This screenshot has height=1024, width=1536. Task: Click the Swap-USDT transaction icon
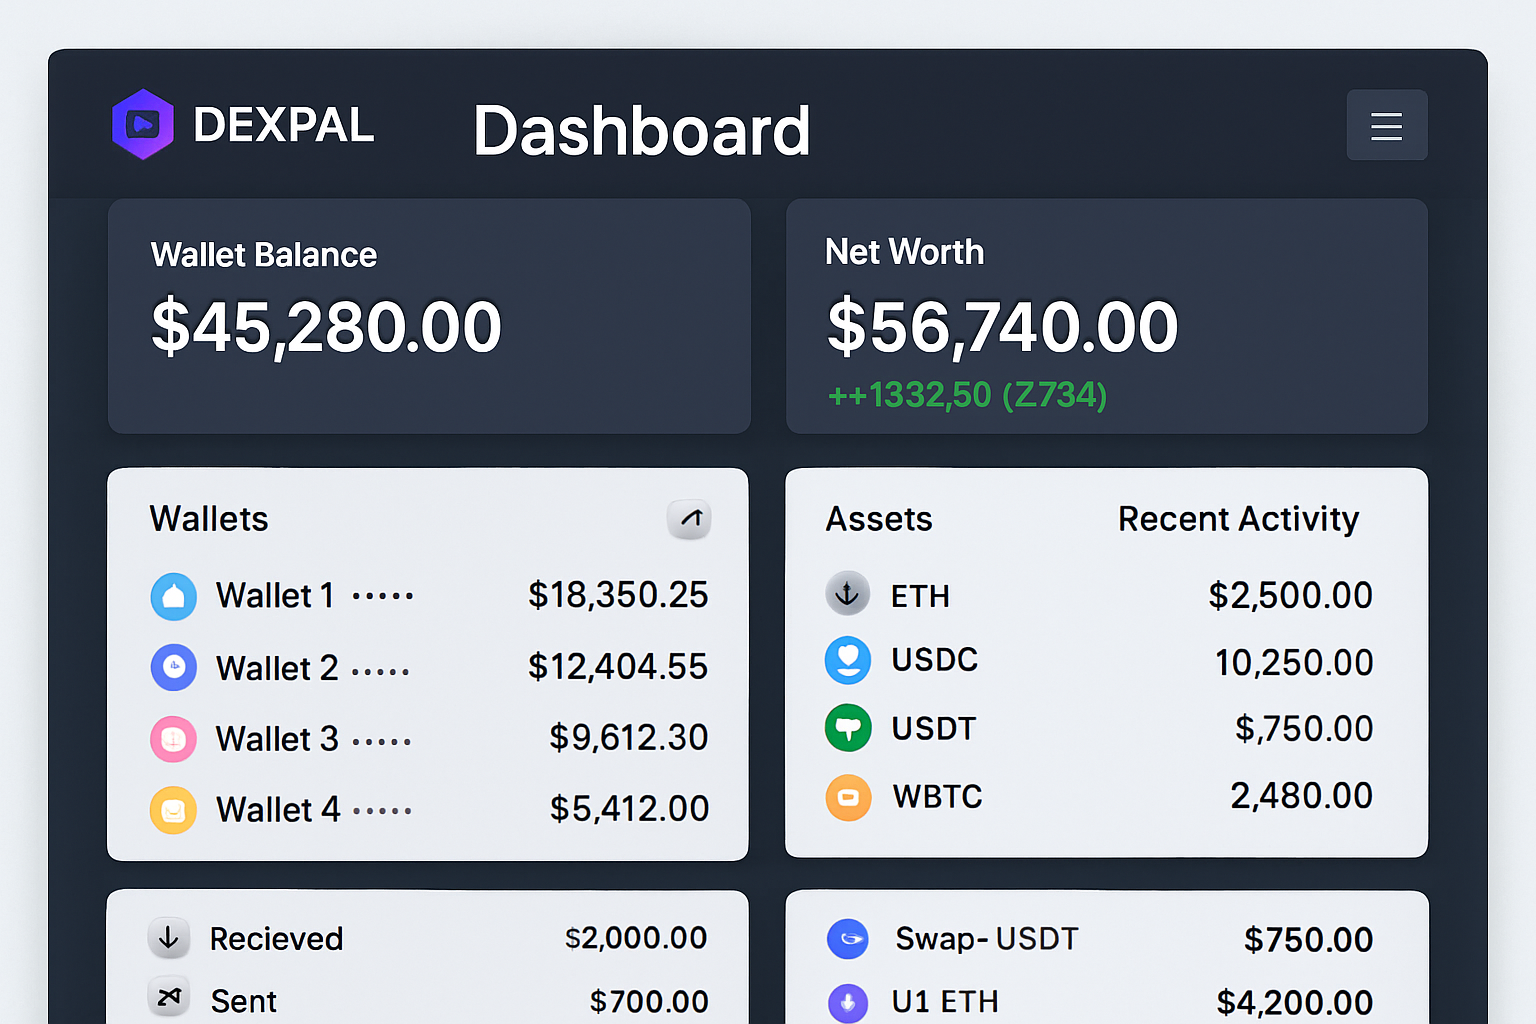point(848,939)
